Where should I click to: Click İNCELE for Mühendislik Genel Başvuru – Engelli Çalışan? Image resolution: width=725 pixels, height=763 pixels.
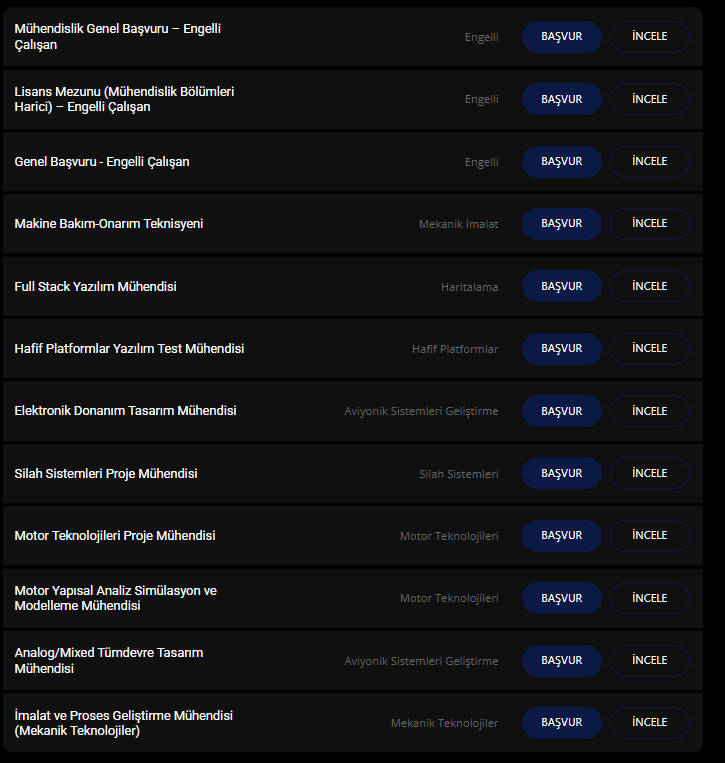[649, 37]
